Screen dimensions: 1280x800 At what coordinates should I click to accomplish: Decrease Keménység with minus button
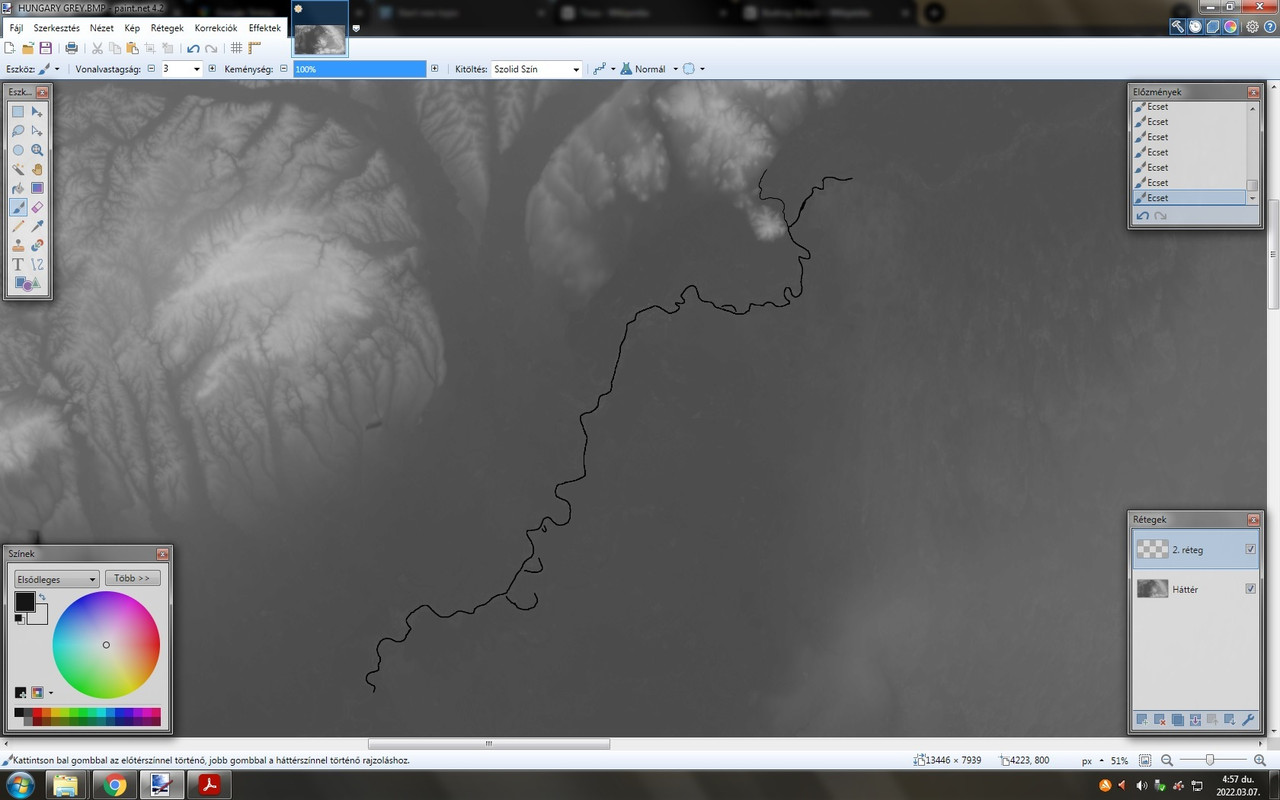(283, 69)
